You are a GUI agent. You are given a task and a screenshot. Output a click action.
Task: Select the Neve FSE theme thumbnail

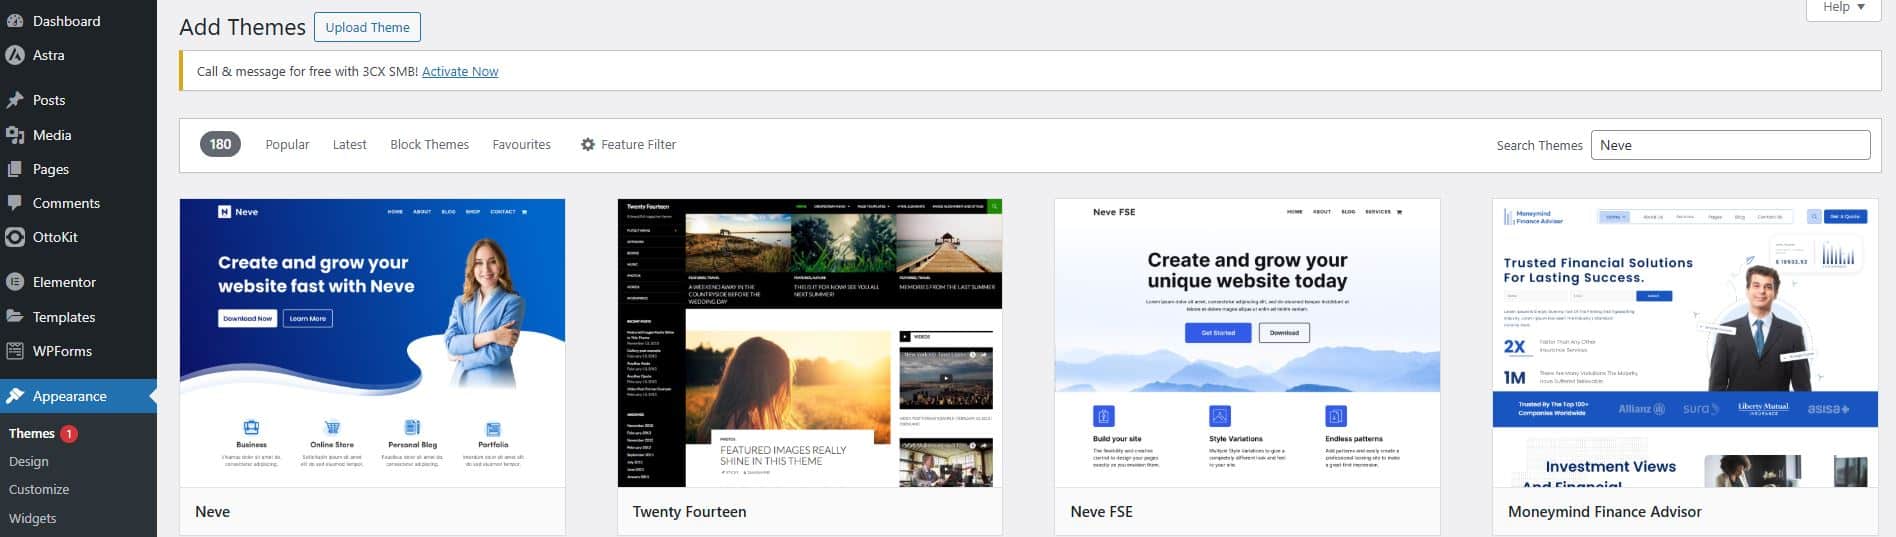coord(1247,343)
